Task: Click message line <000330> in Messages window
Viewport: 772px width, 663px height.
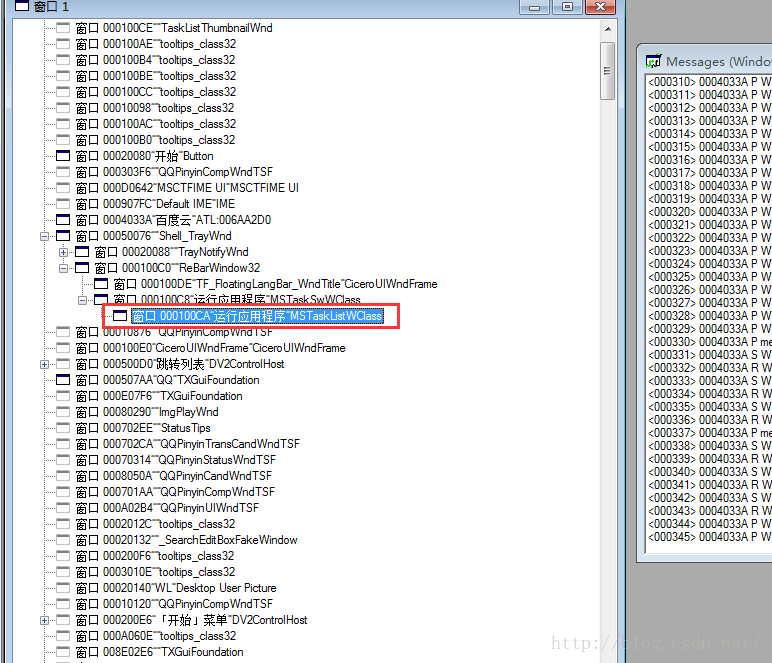Action: 709,342
